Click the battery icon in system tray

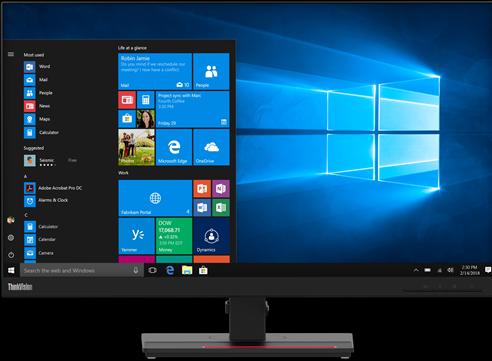pos(428,270)
